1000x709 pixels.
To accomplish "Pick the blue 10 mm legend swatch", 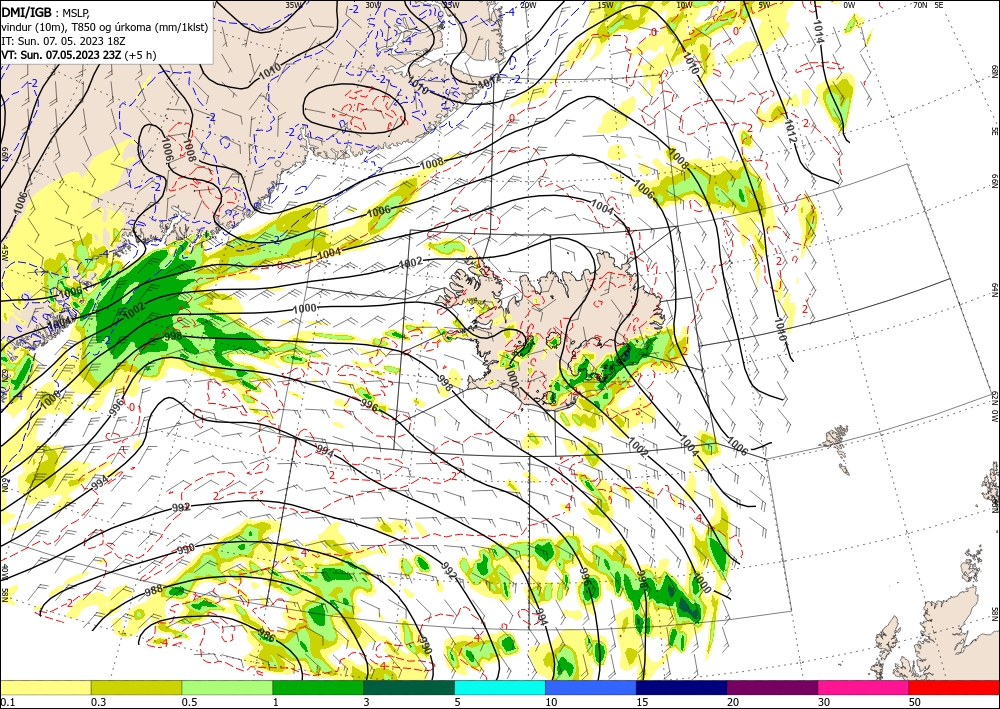I will (x=591, y=687).
